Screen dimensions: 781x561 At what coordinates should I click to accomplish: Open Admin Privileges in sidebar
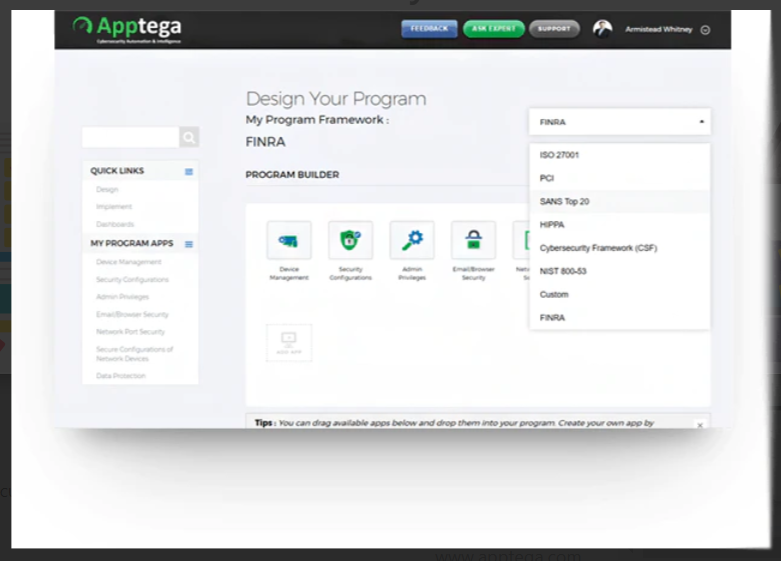click(x=123, y=296)
